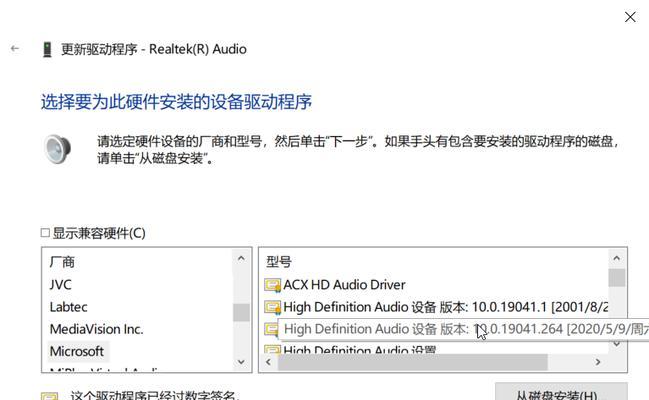Screen dimensions: 649x400
Task: Select JVC in the manufacturer list
Action: point(60,285)
